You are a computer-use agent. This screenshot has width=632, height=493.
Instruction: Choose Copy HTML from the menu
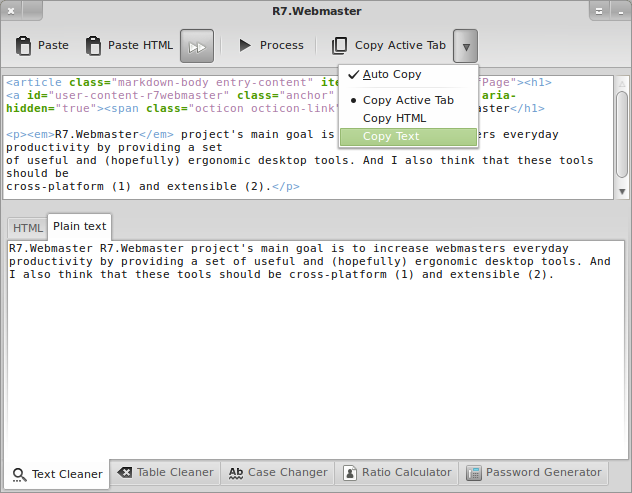[x=408, y=118]
